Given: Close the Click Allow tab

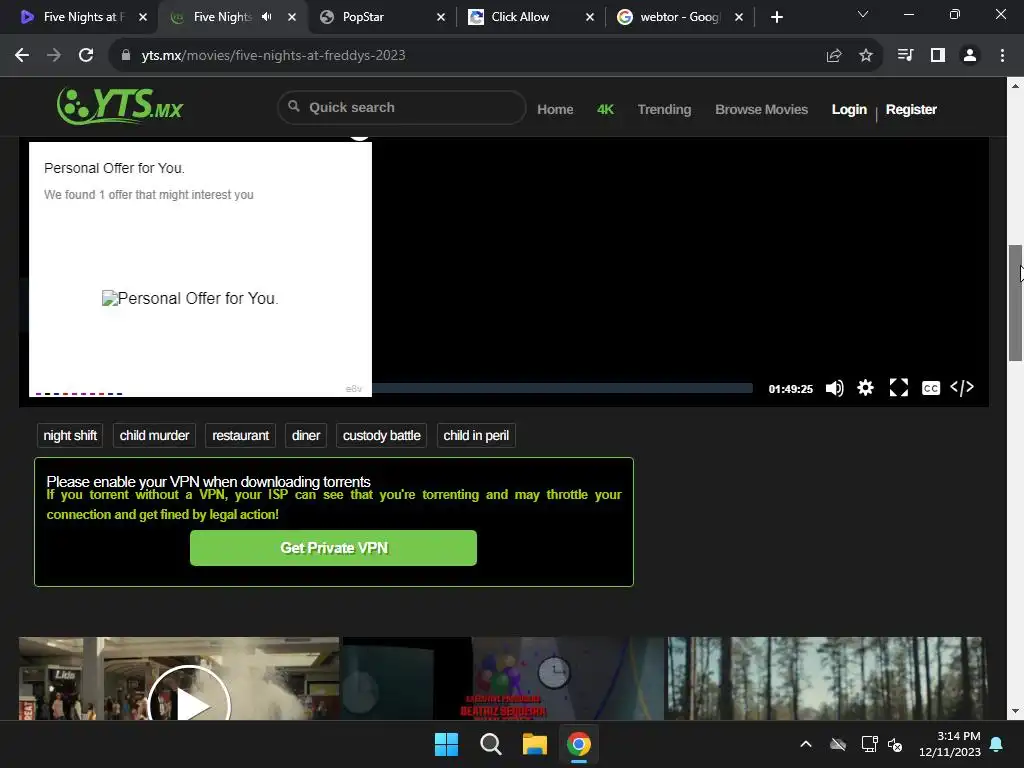Looking at the screenshot, I should (590, 17).
